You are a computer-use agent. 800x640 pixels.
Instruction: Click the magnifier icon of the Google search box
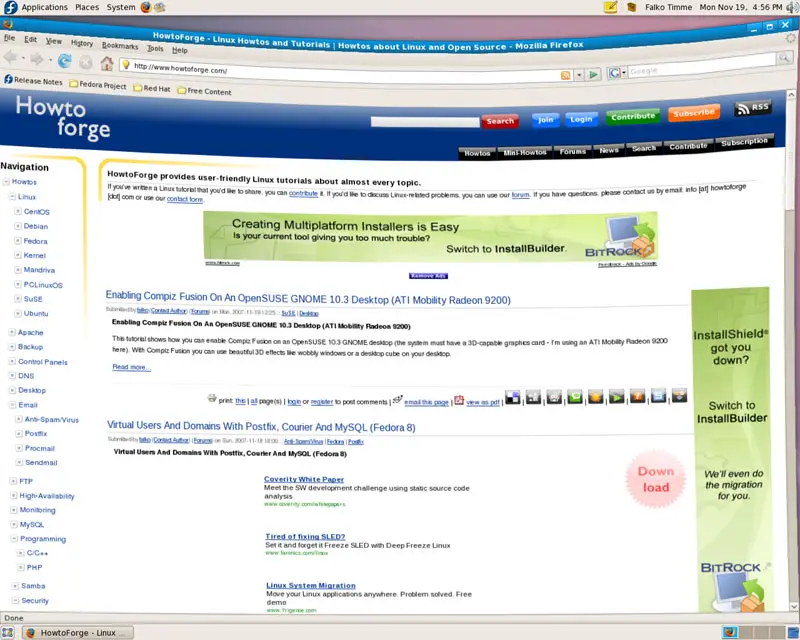[x=784, y=59]
